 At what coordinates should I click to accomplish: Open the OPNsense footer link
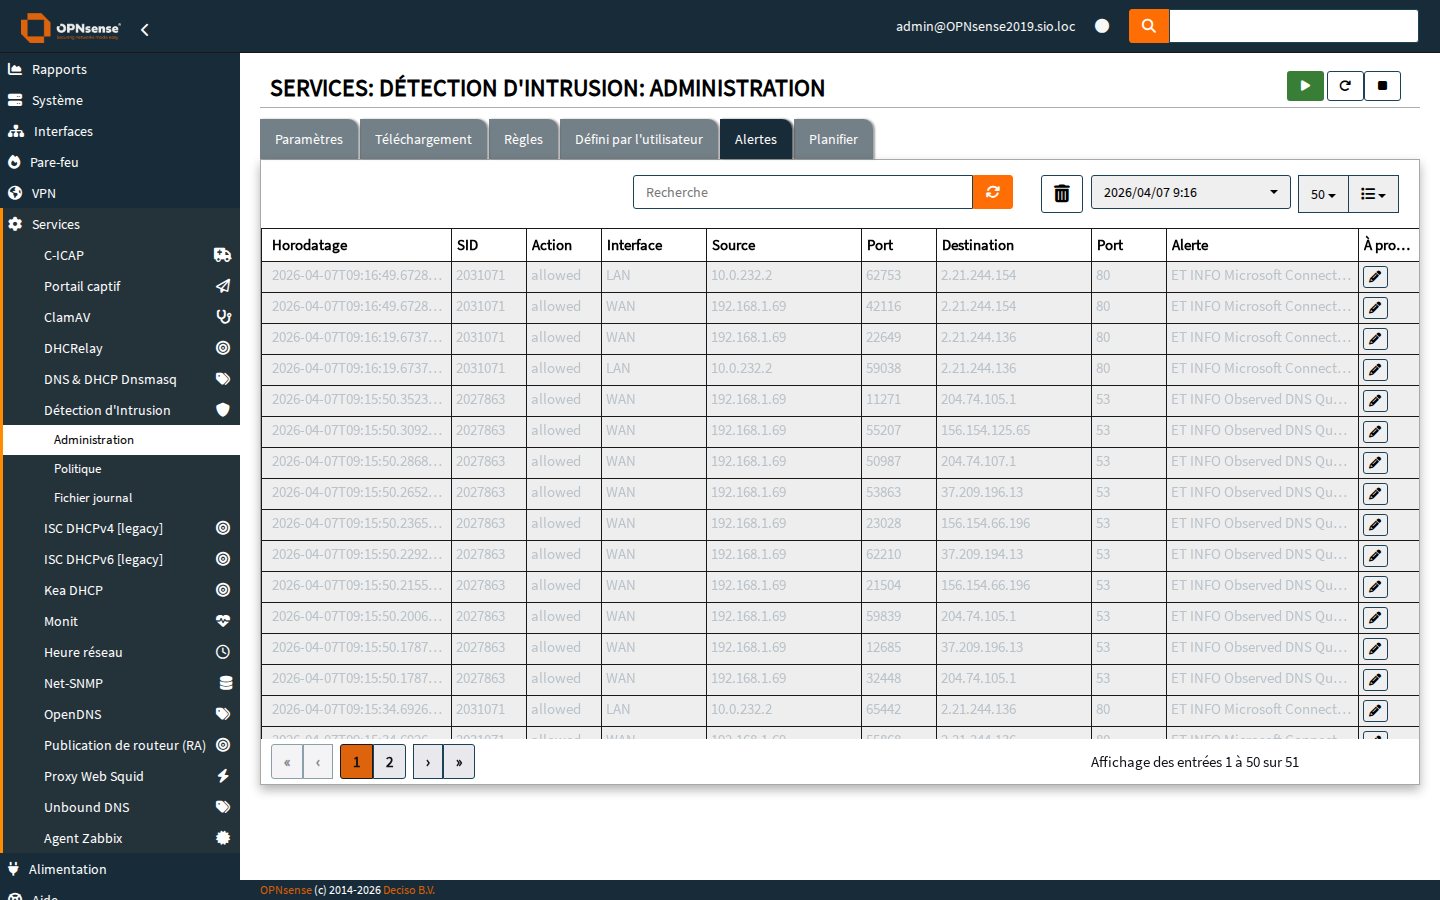pos(286,890)
